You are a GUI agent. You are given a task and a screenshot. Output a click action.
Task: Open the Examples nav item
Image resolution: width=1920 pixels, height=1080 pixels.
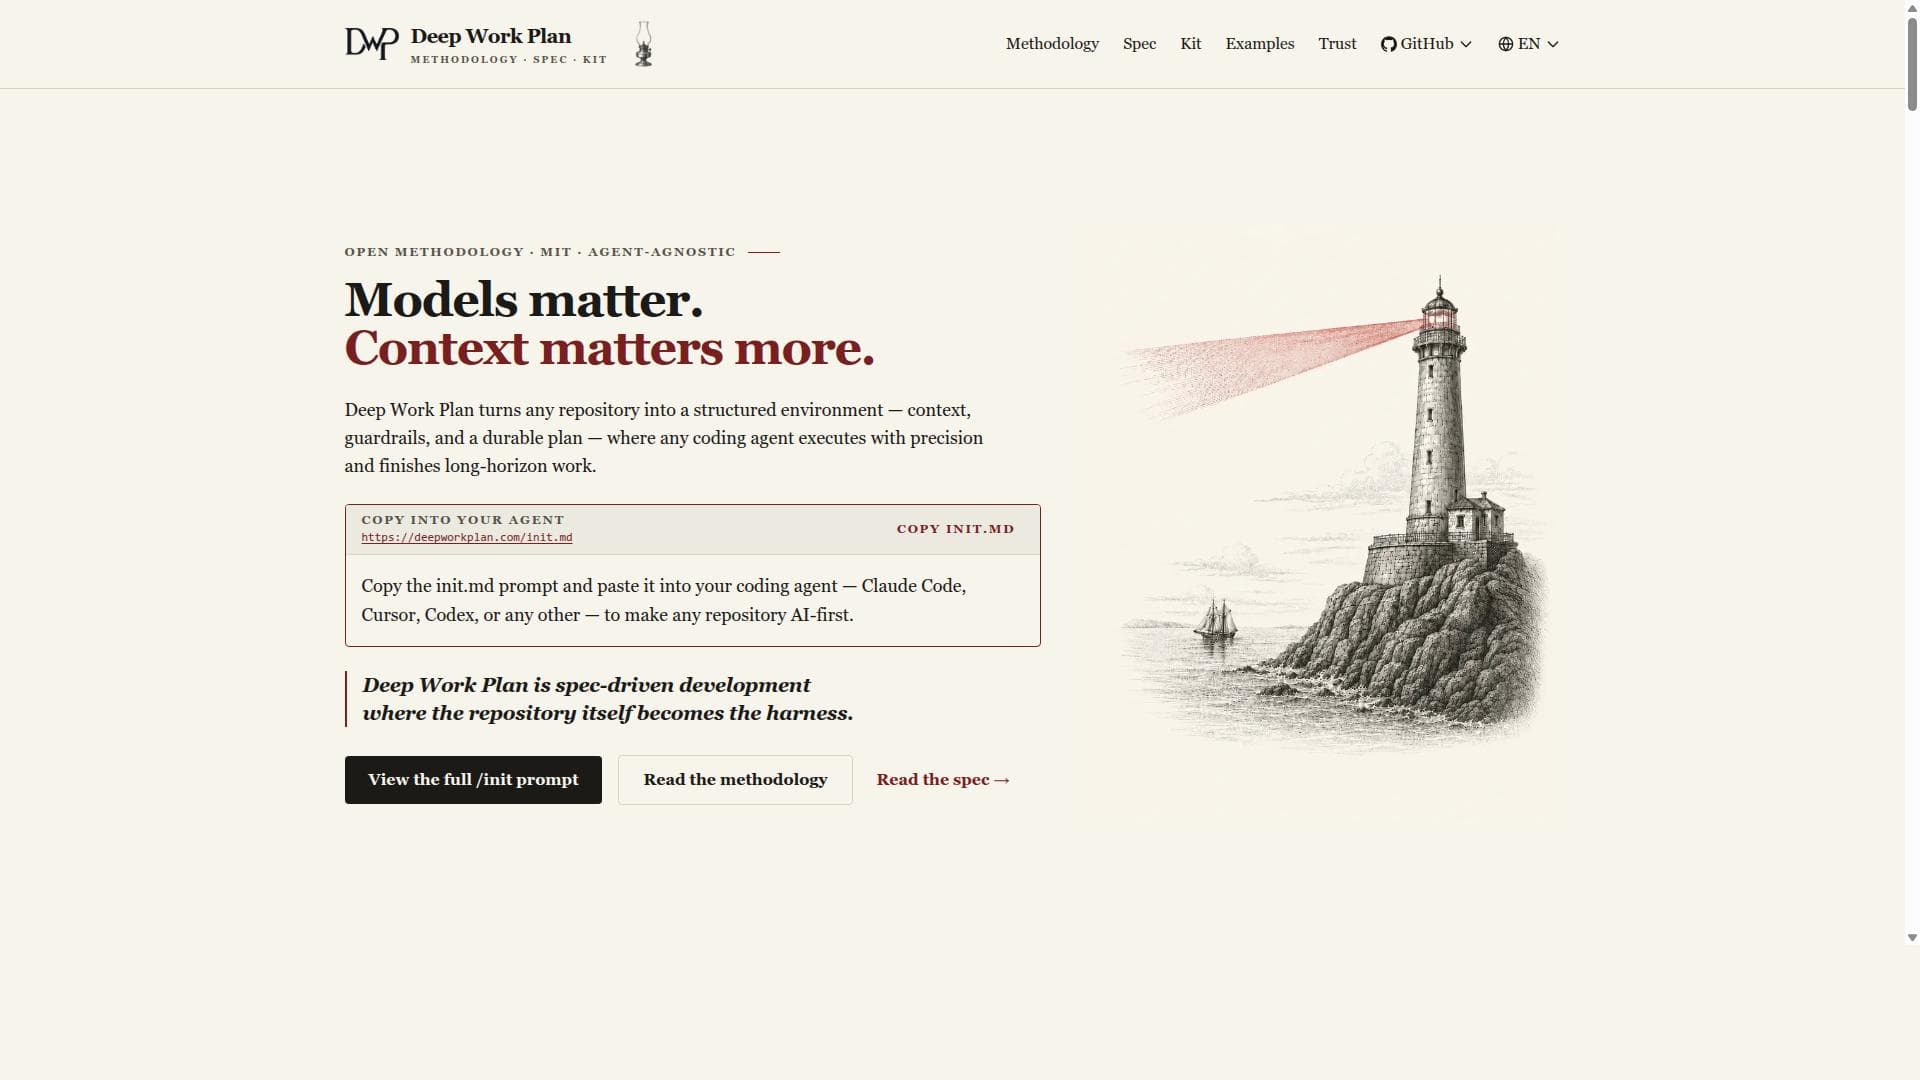1260,44
